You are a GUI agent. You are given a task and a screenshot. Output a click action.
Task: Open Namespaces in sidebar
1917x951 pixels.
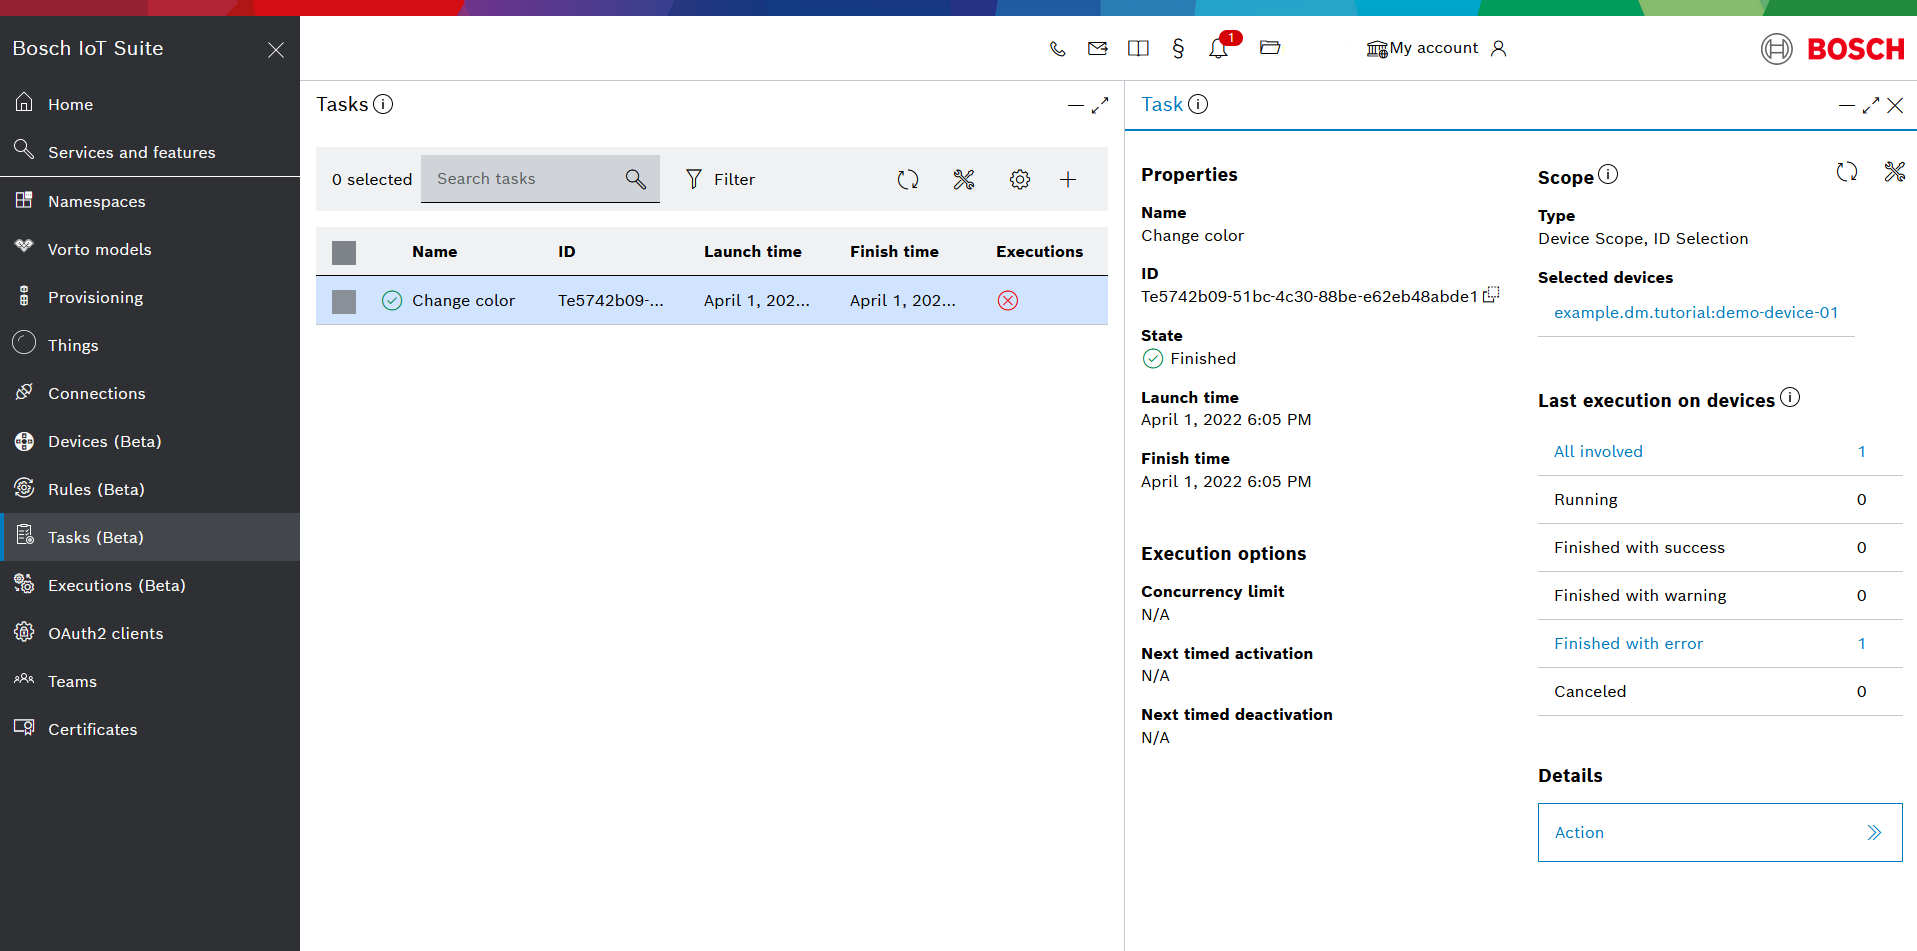(x=150, y=201)
